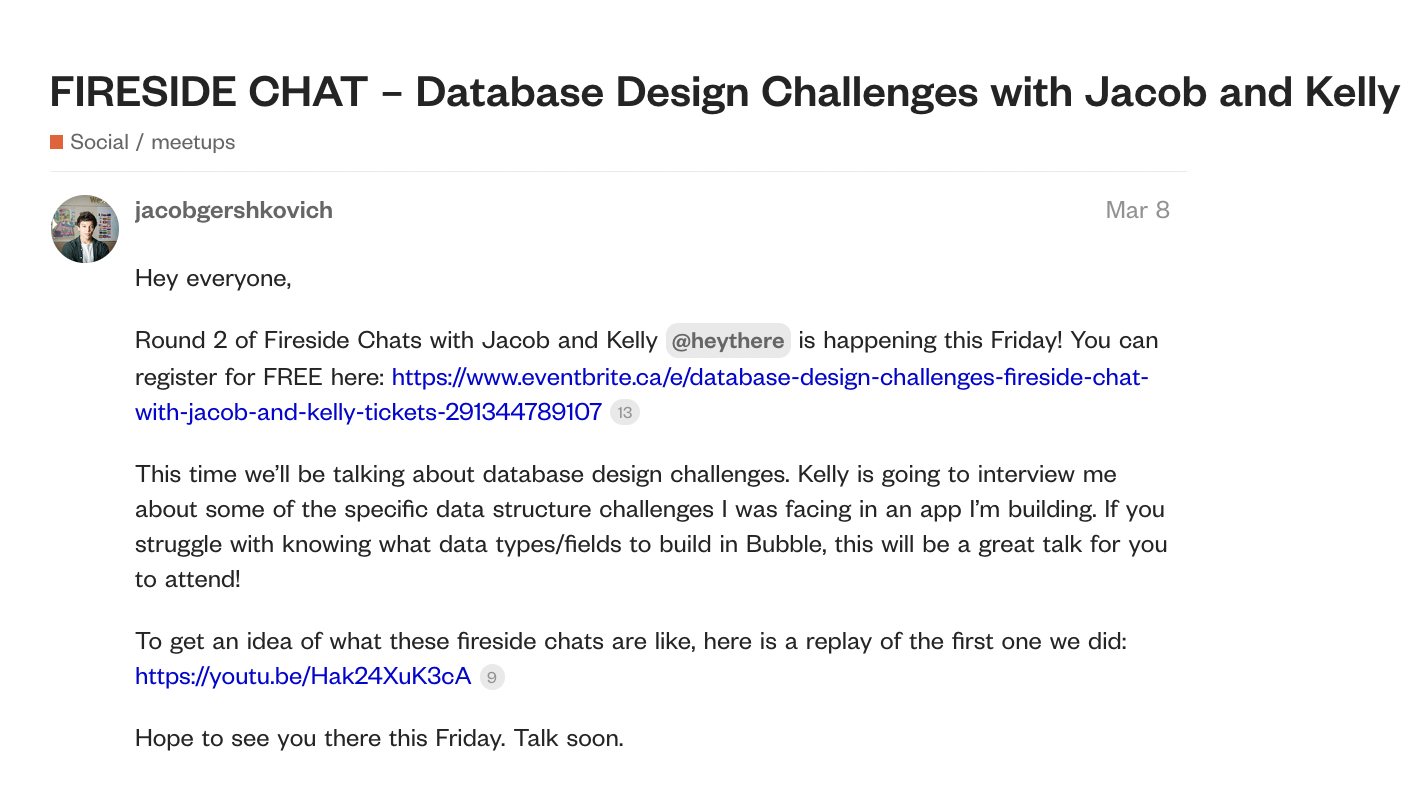Click the words "to attend!"

pyautogui.click(x=188, y=579)
